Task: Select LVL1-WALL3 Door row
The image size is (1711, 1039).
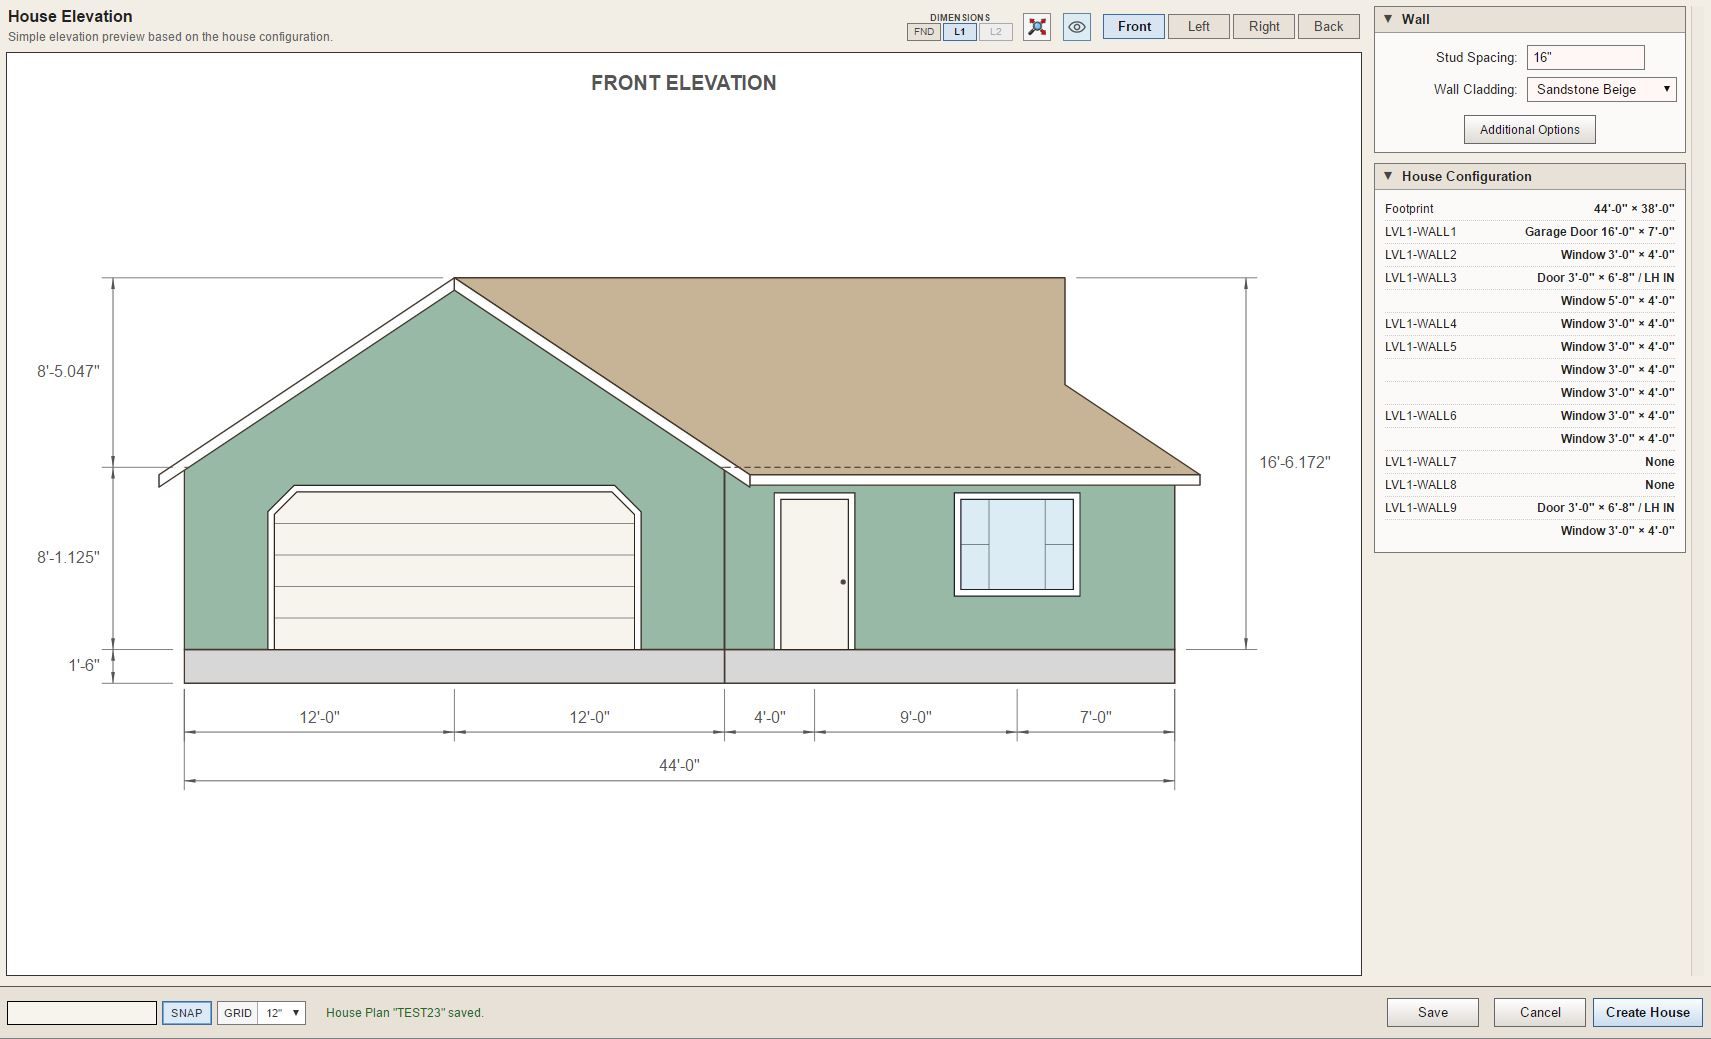Action: coord(1529,278)
